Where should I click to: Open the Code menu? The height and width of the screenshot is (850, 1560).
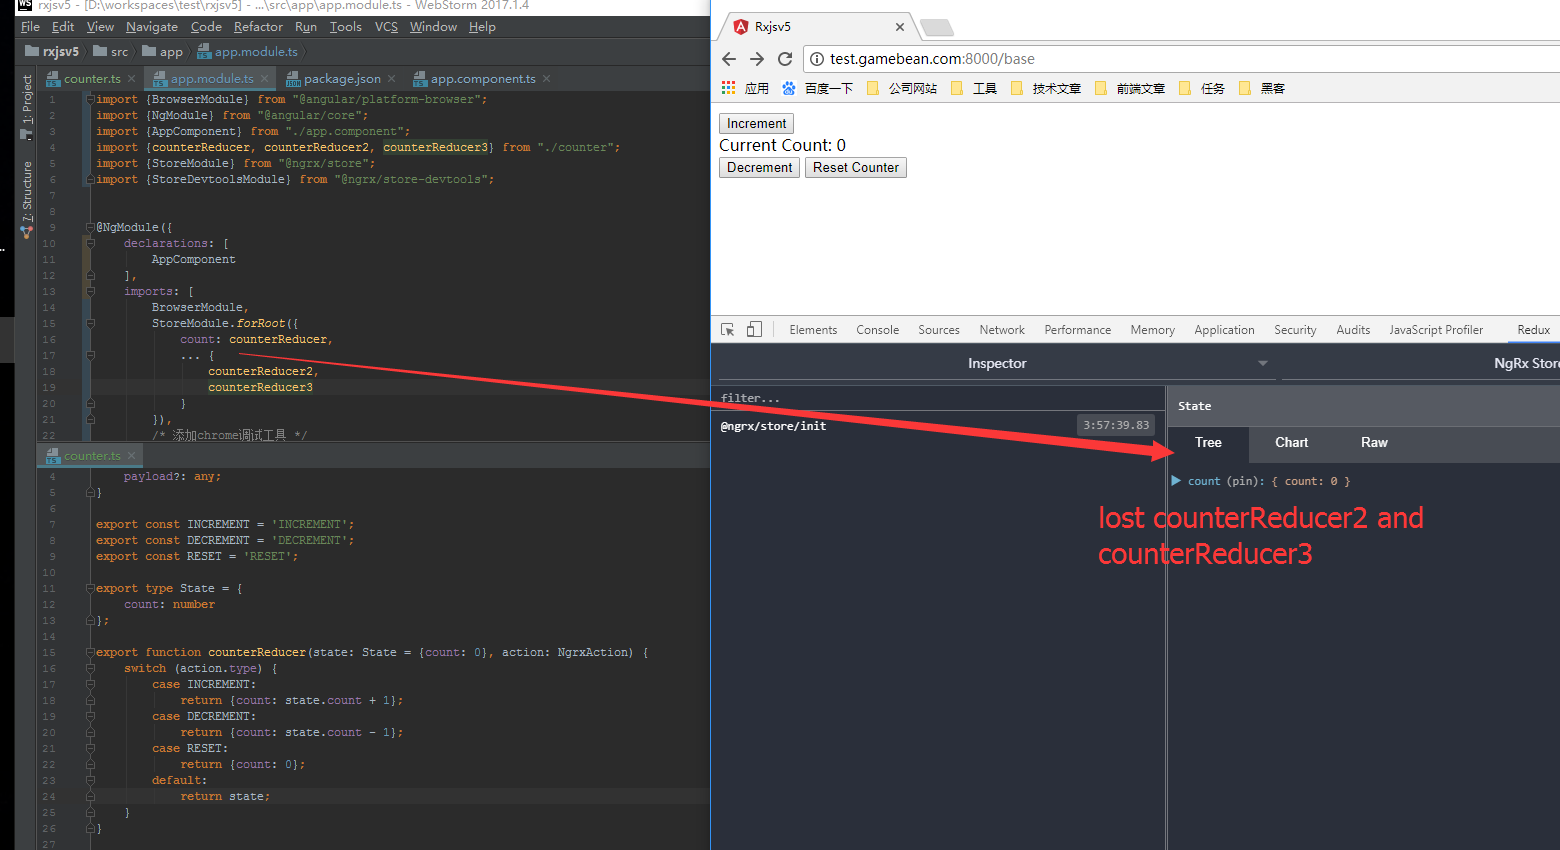[206, 27]
